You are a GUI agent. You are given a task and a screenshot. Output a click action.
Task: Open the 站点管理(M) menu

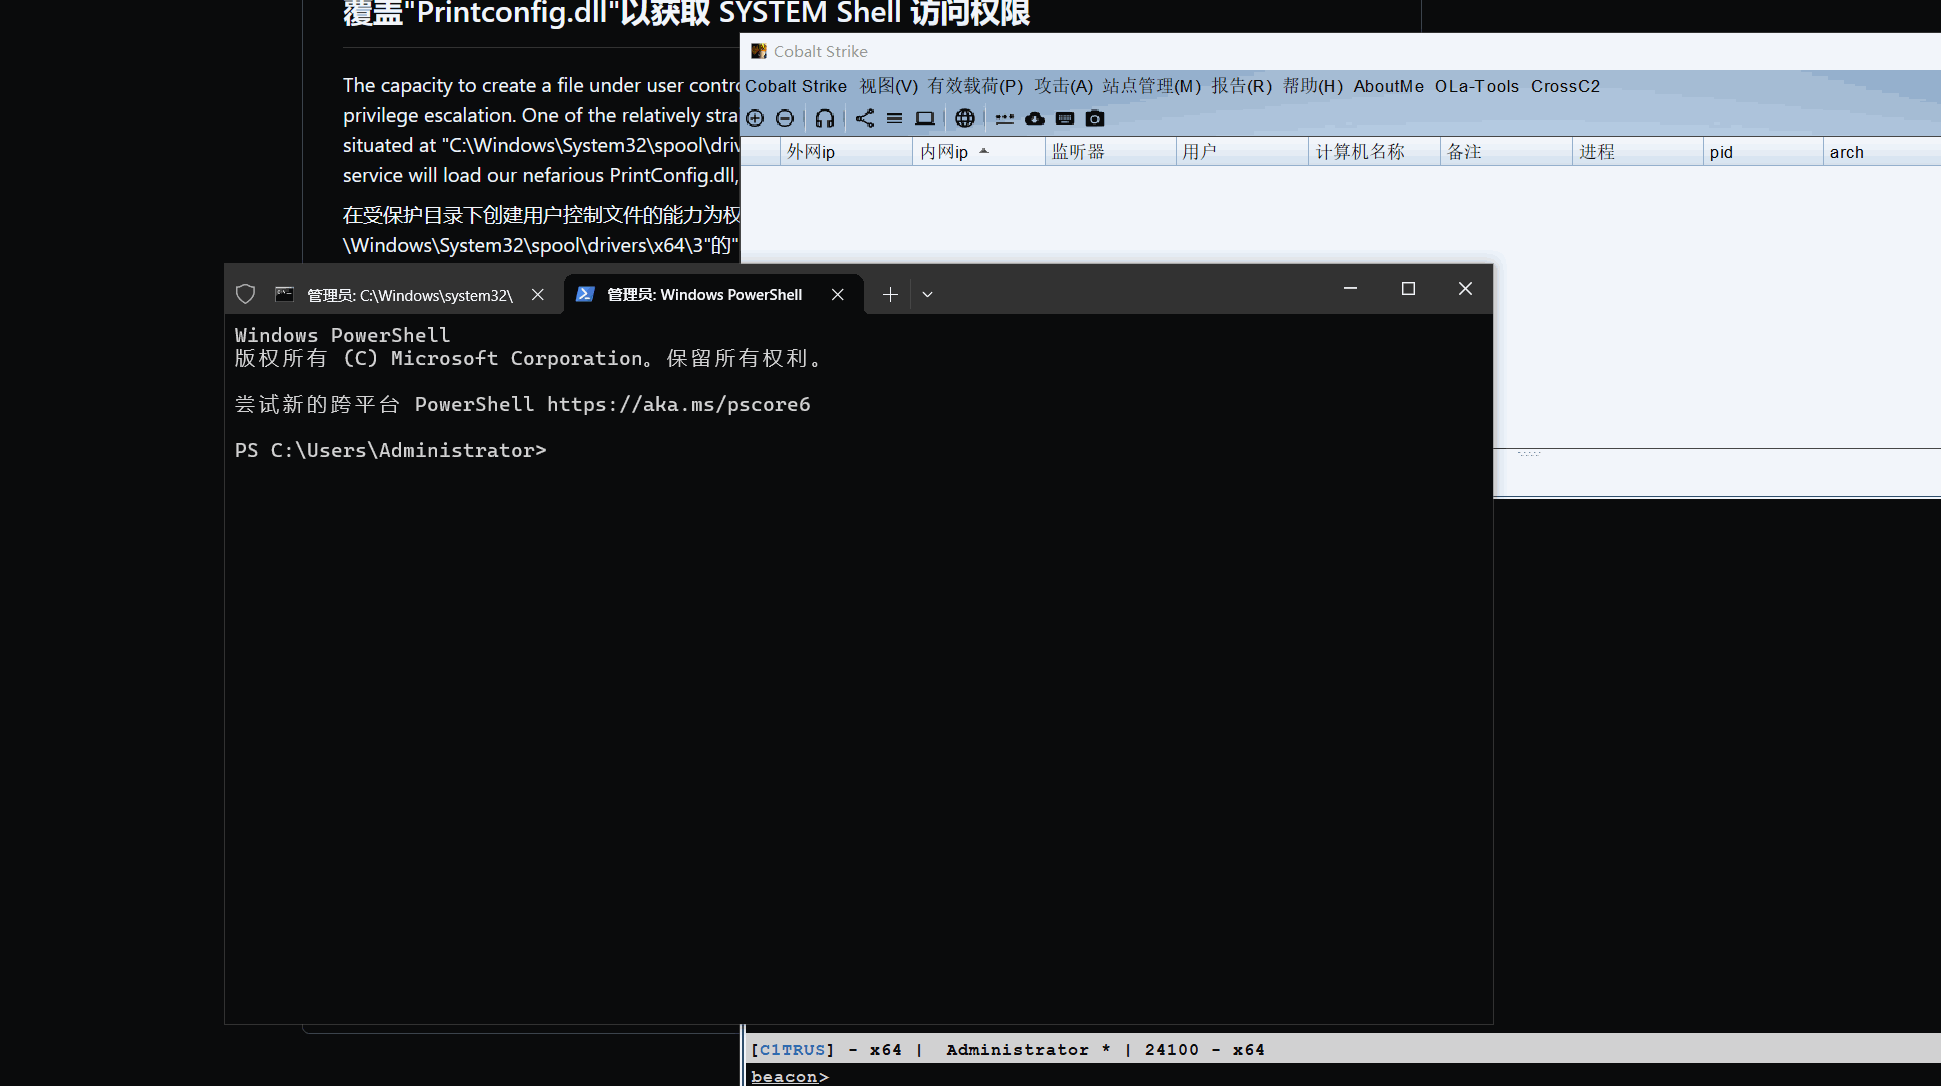[1151, 86]
